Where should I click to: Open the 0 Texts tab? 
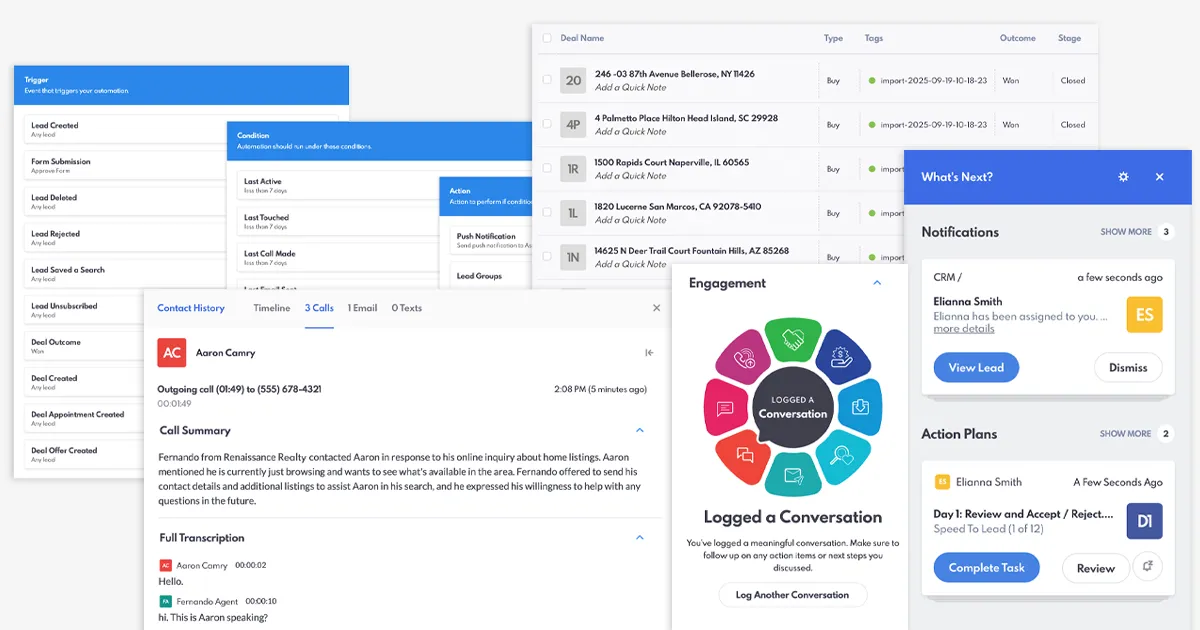[x=407, y=308]
